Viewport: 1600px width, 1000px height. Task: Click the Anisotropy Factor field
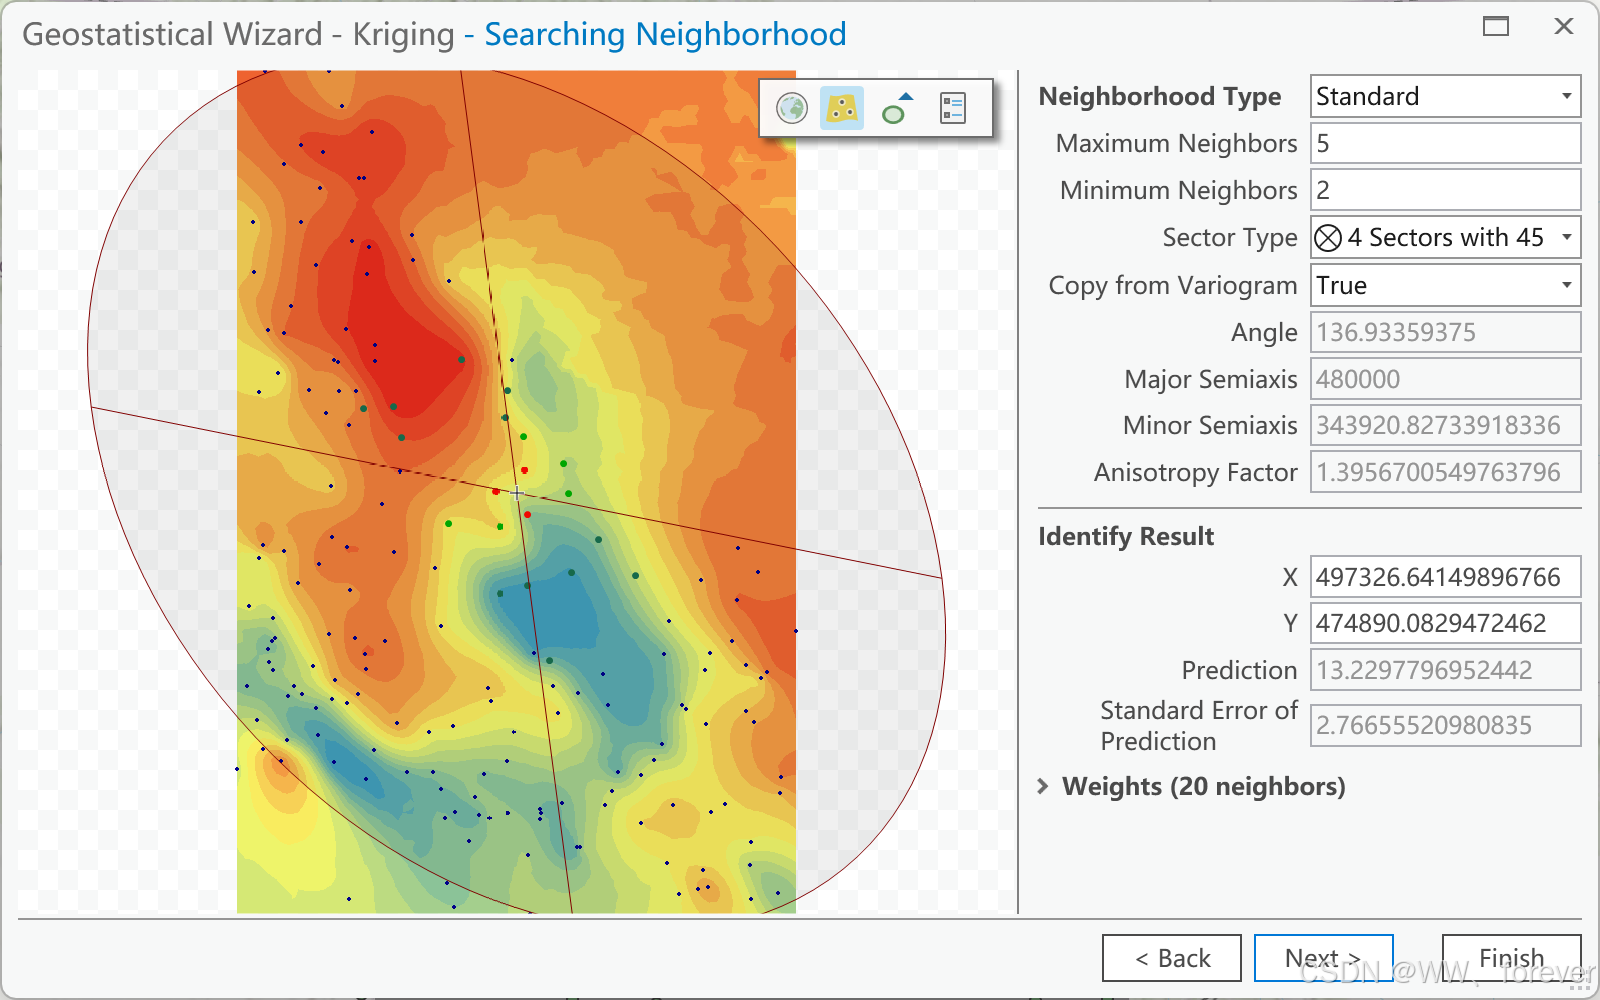click(x=1445, y=472)
